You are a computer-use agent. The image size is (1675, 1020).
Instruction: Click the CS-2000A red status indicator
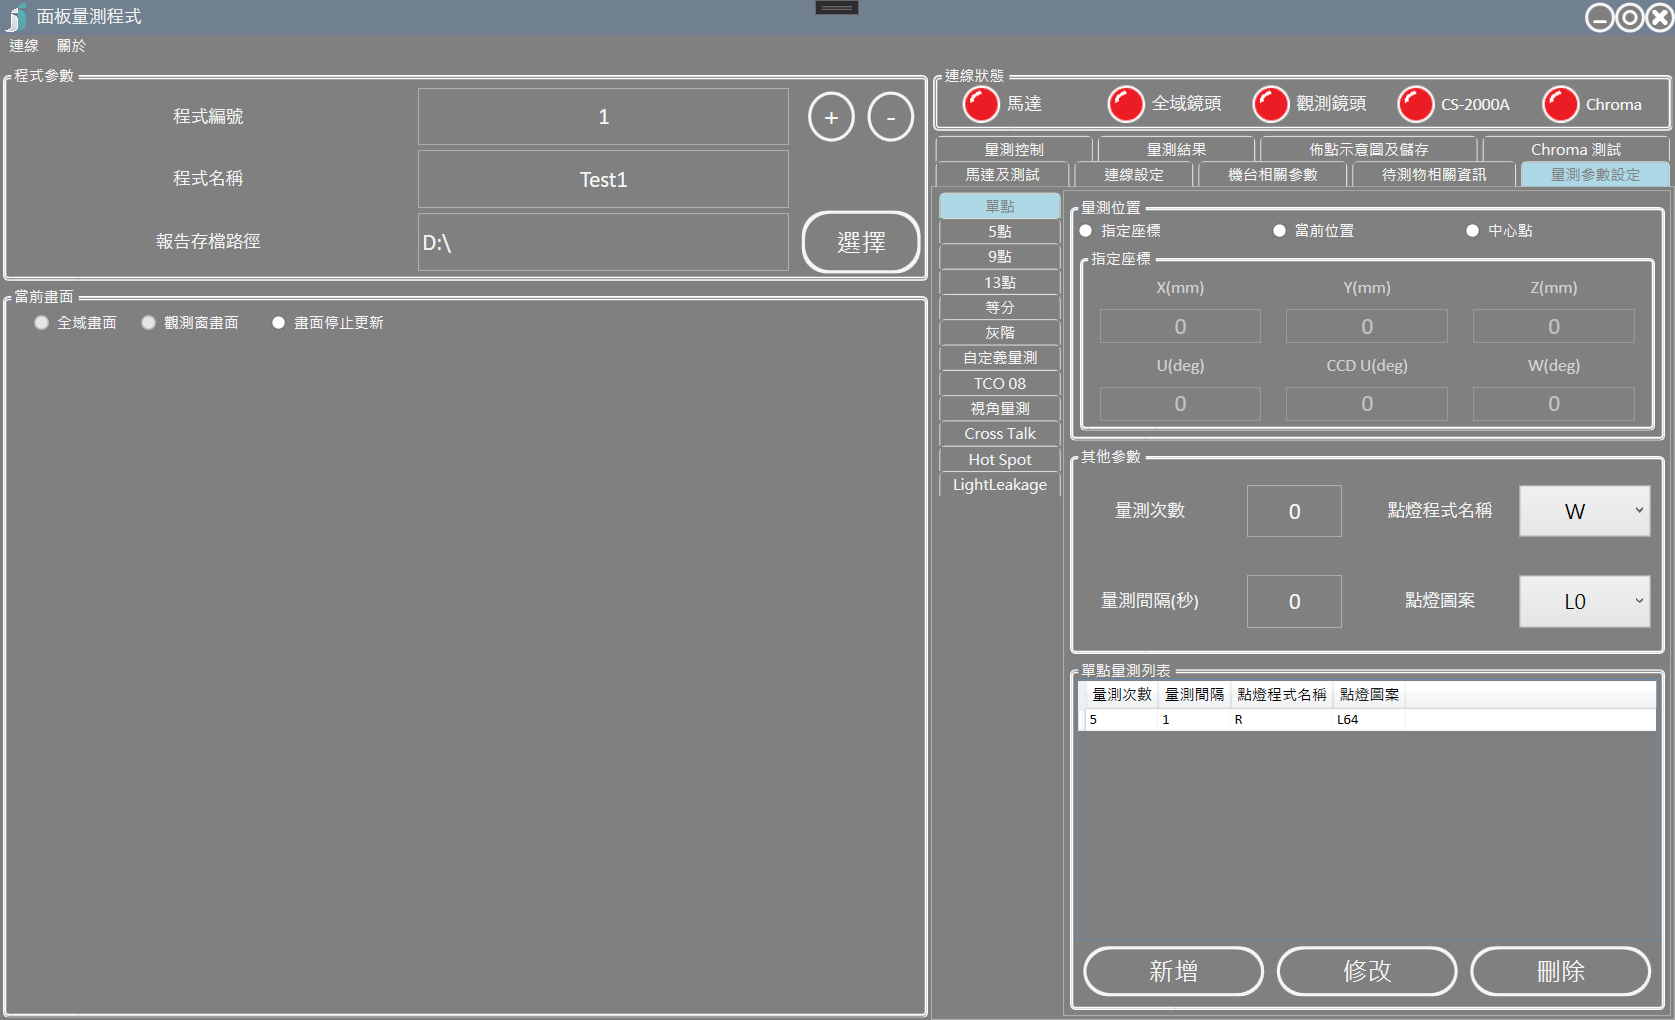(1415, 104)
